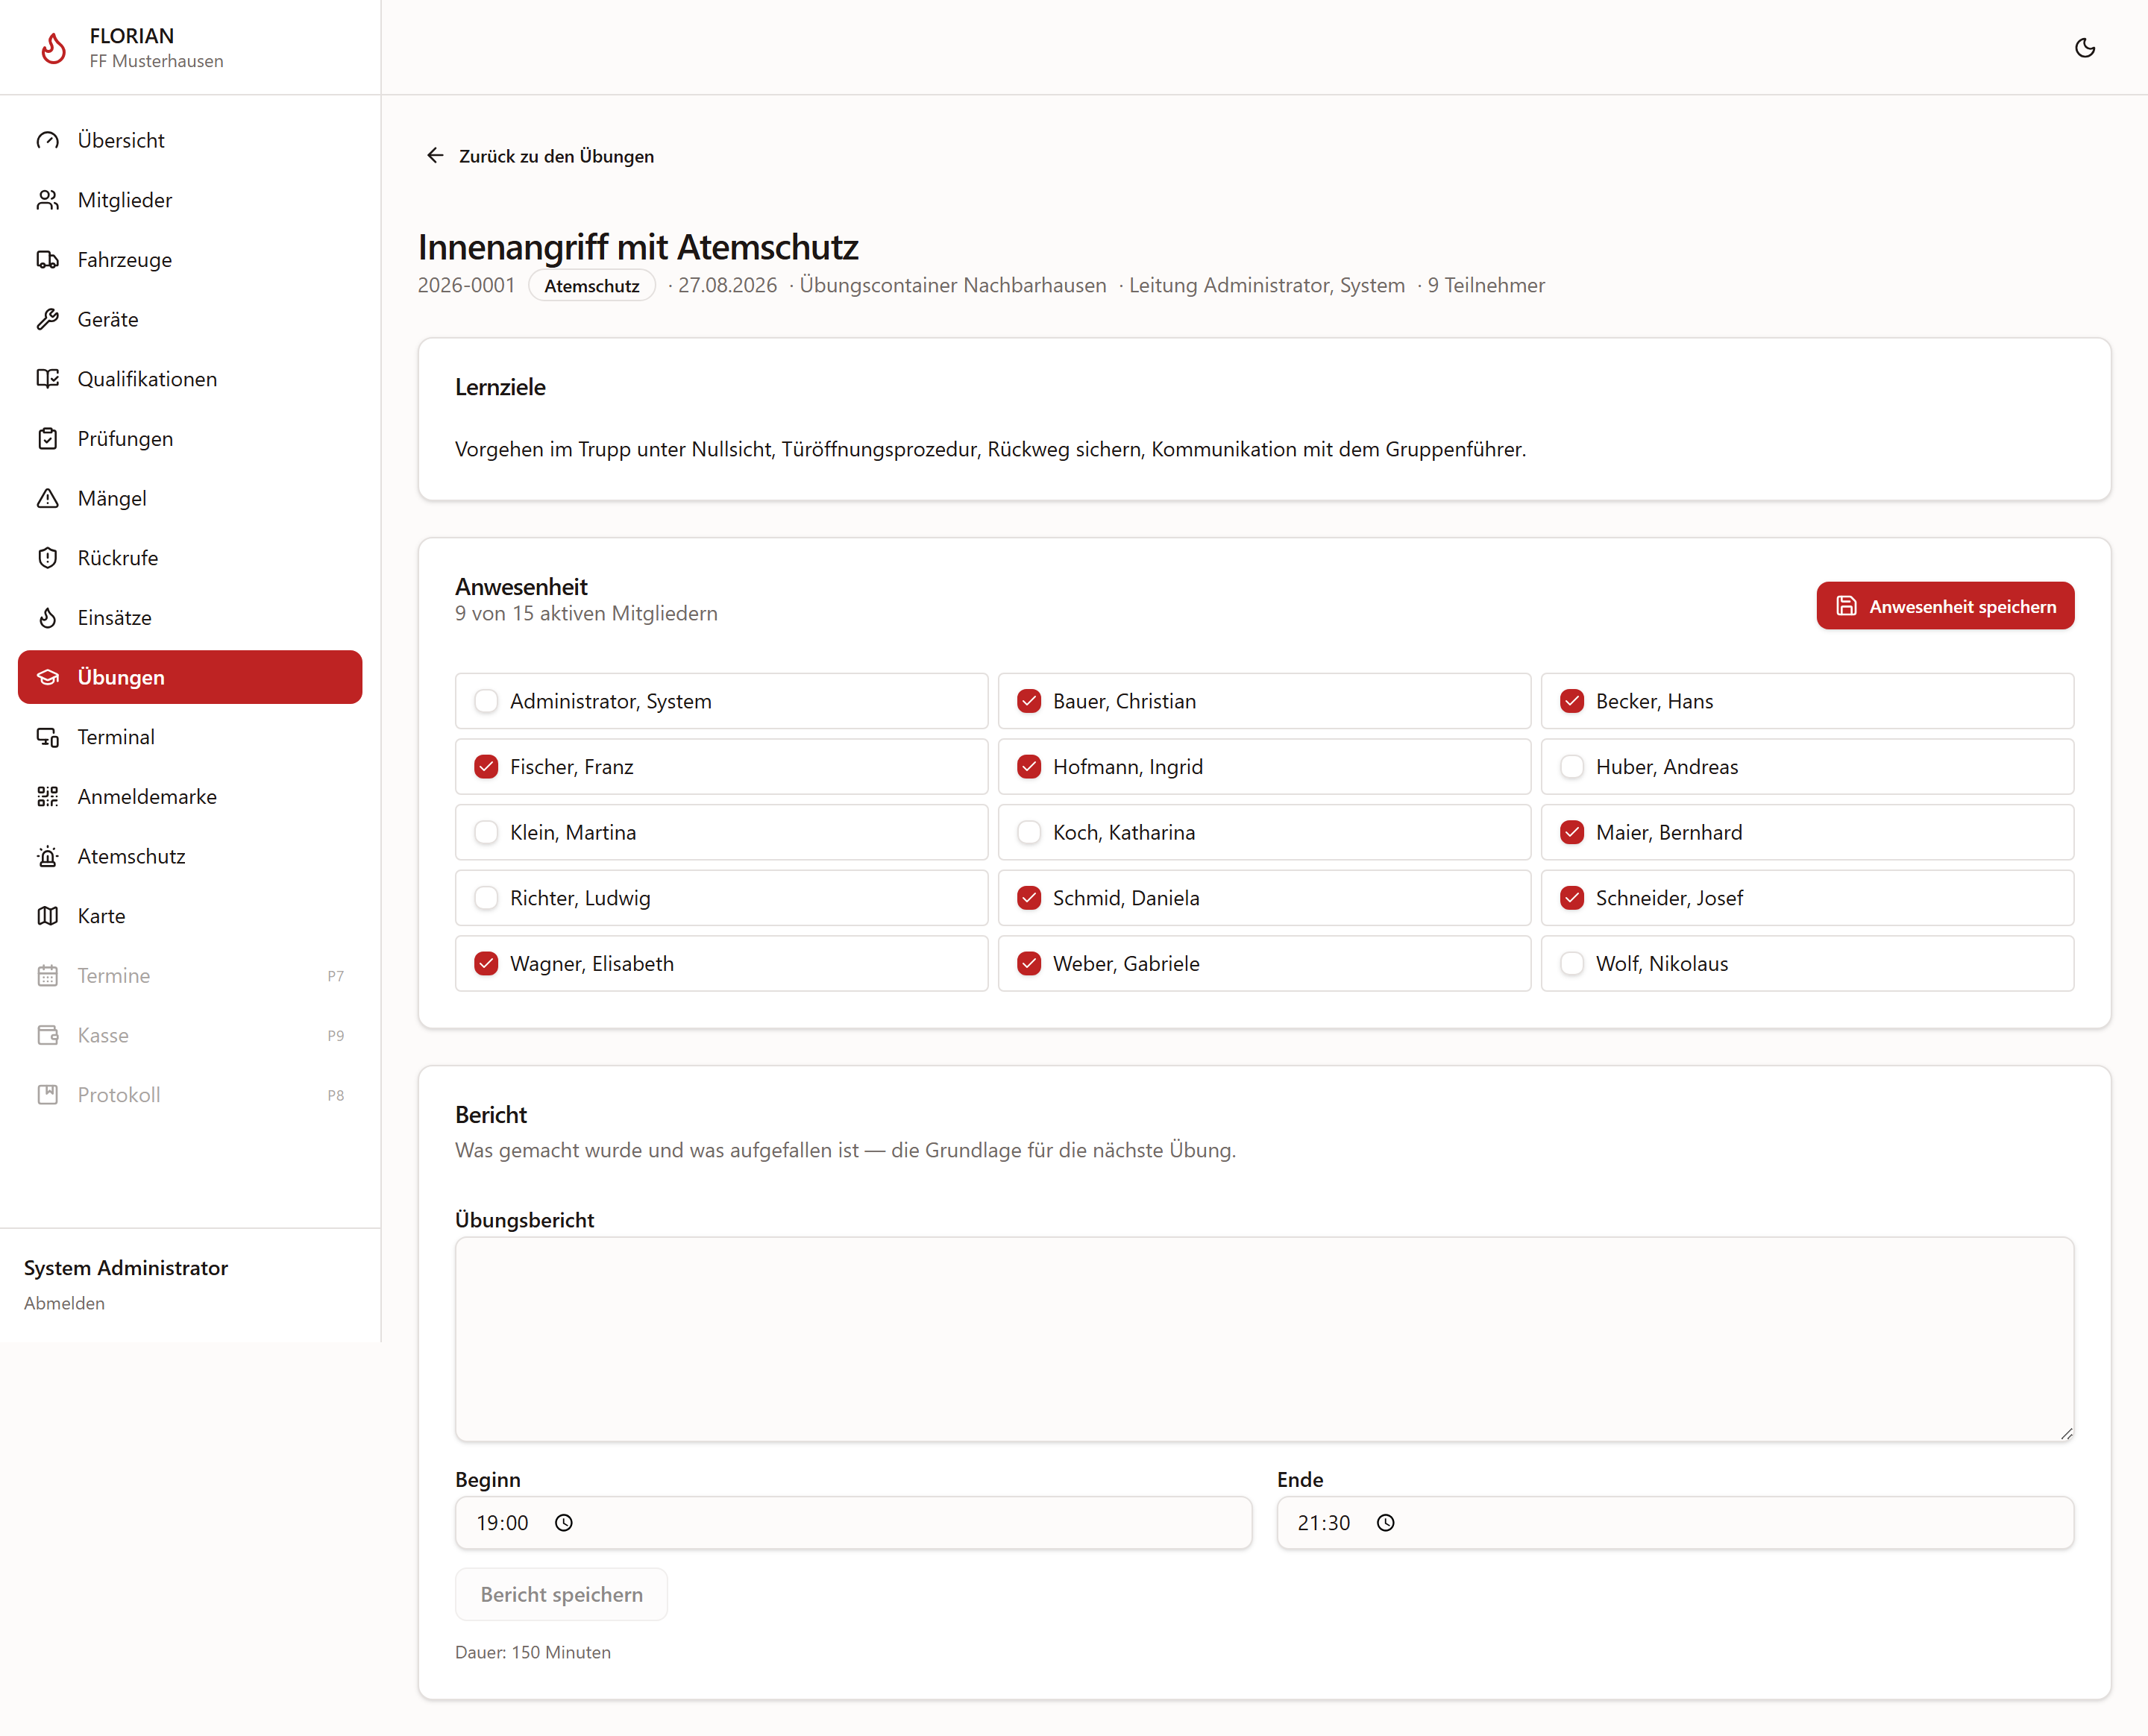Open the Beginn time picker clock icon
2148x1736 pixels.
coord(564,1522)
